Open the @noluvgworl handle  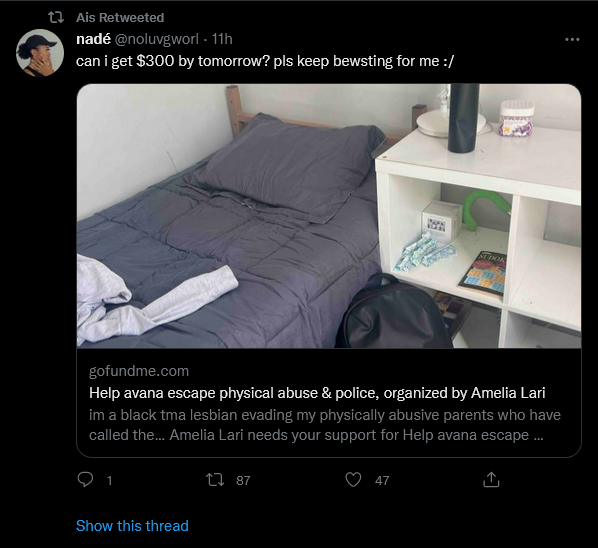pos(157,39)
